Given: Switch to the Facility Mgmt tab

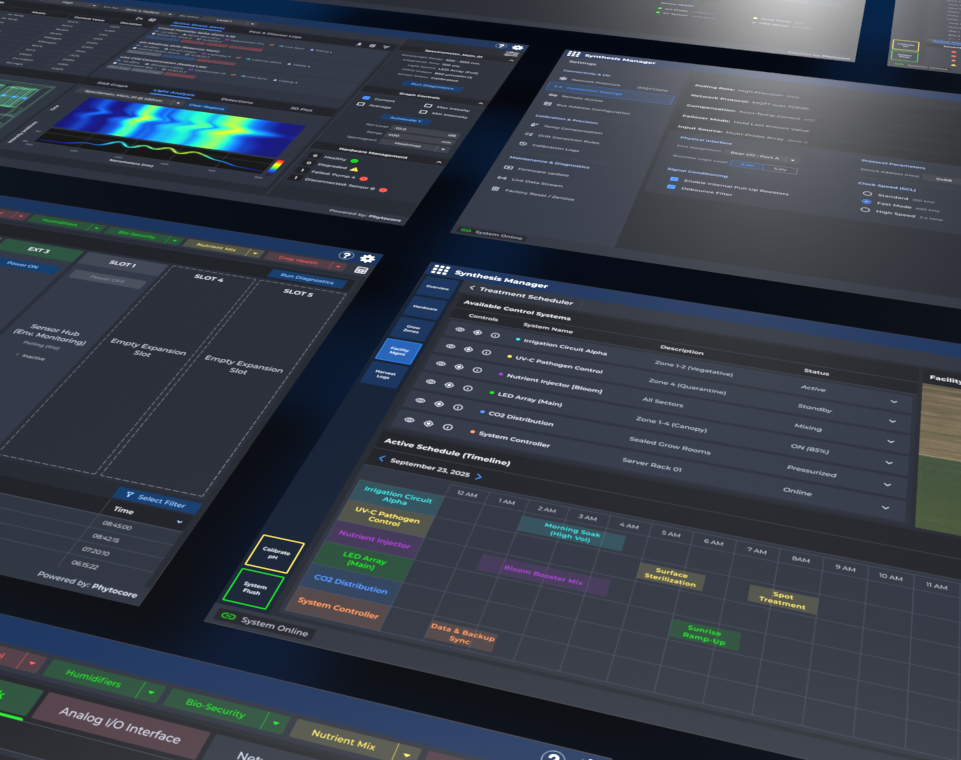Looking at the screenshot, I should coord(400,352).
